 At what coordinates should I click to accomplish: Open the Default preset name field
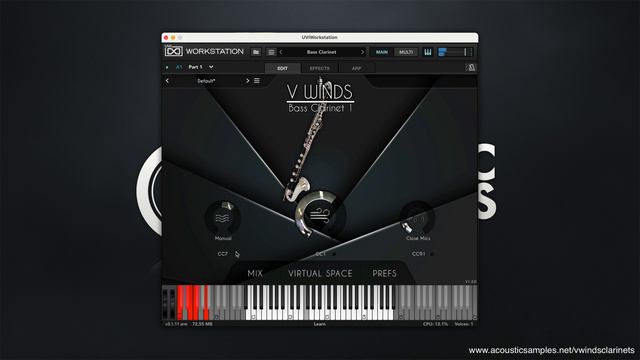click(x=207, y=81)
